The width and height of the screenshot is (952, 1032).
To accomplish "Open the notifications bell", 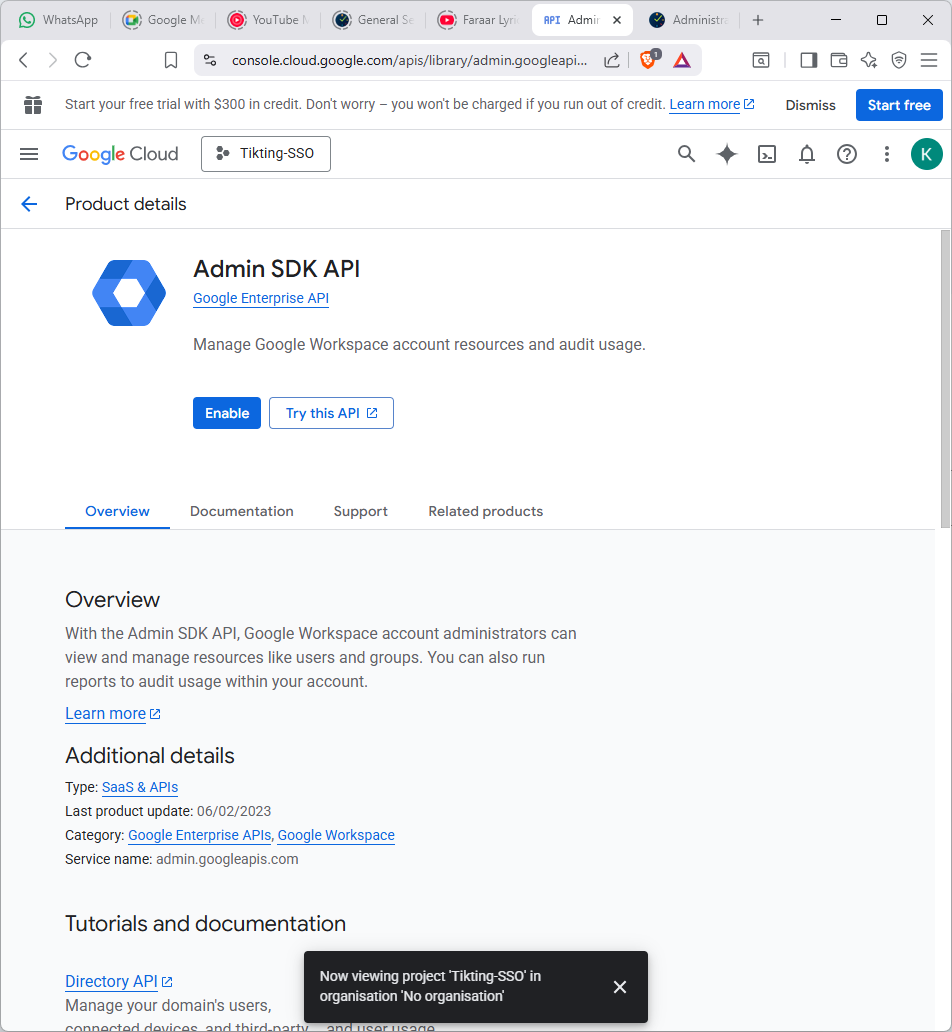I will coord(807,154).
